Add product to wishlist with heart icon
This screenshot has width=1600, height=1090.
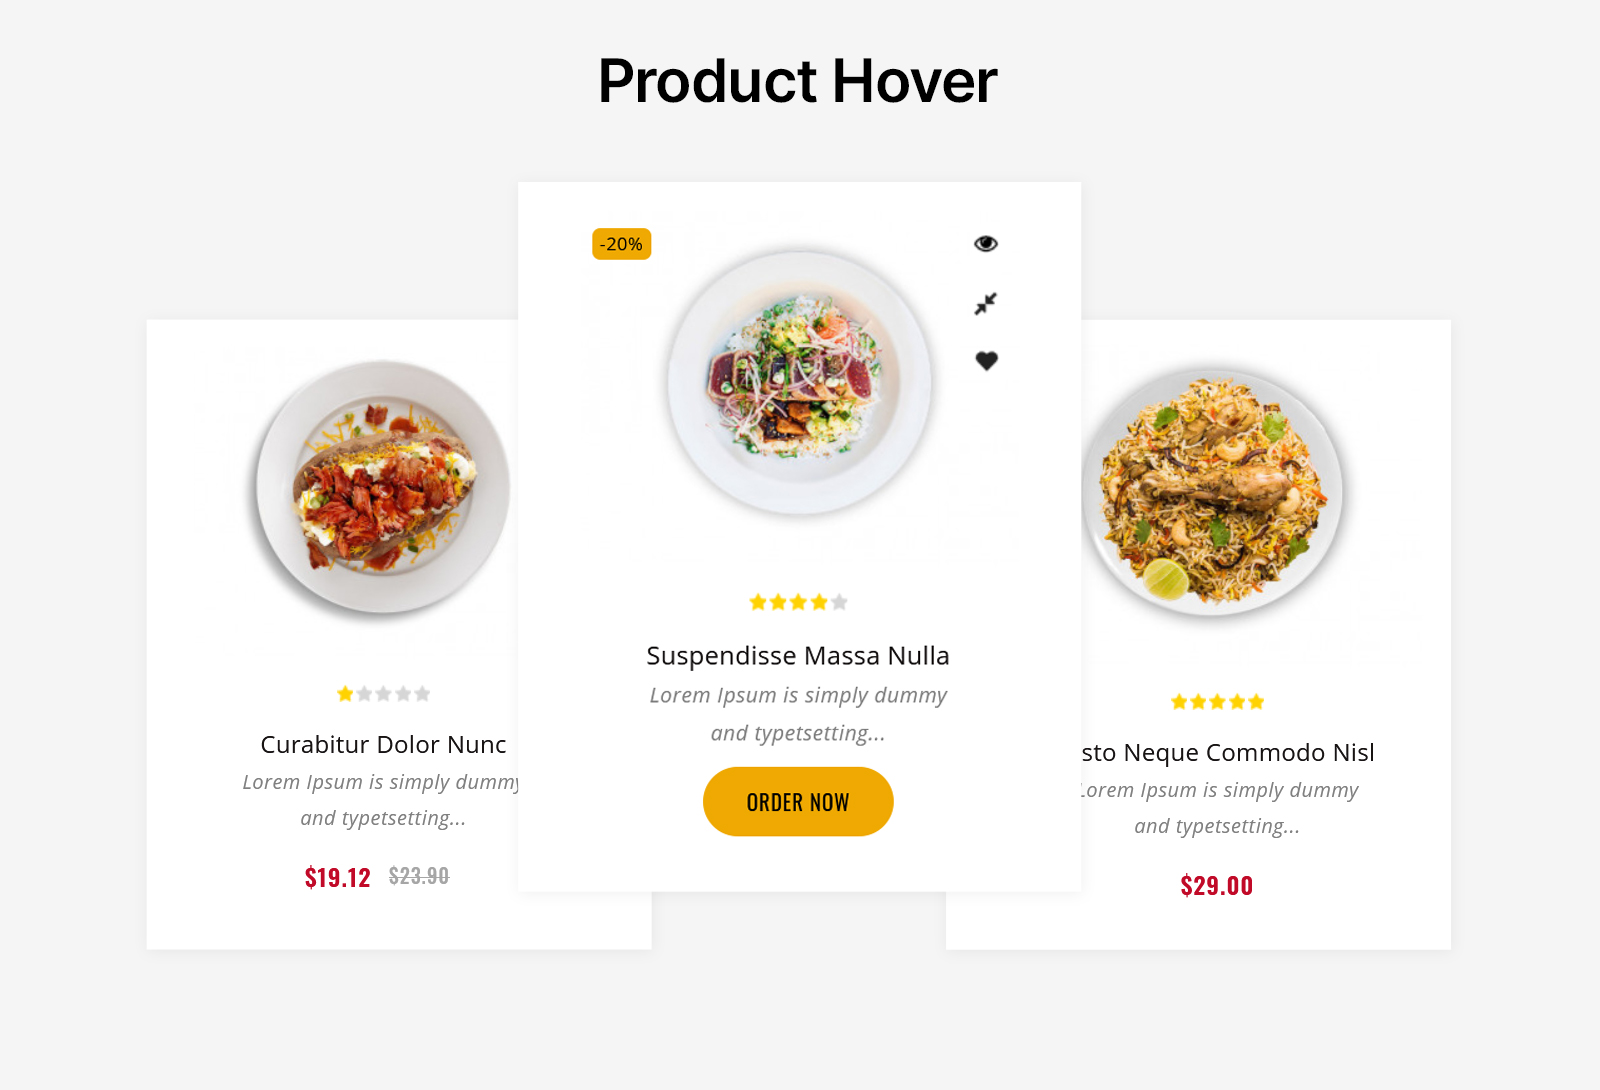(986, 361)
